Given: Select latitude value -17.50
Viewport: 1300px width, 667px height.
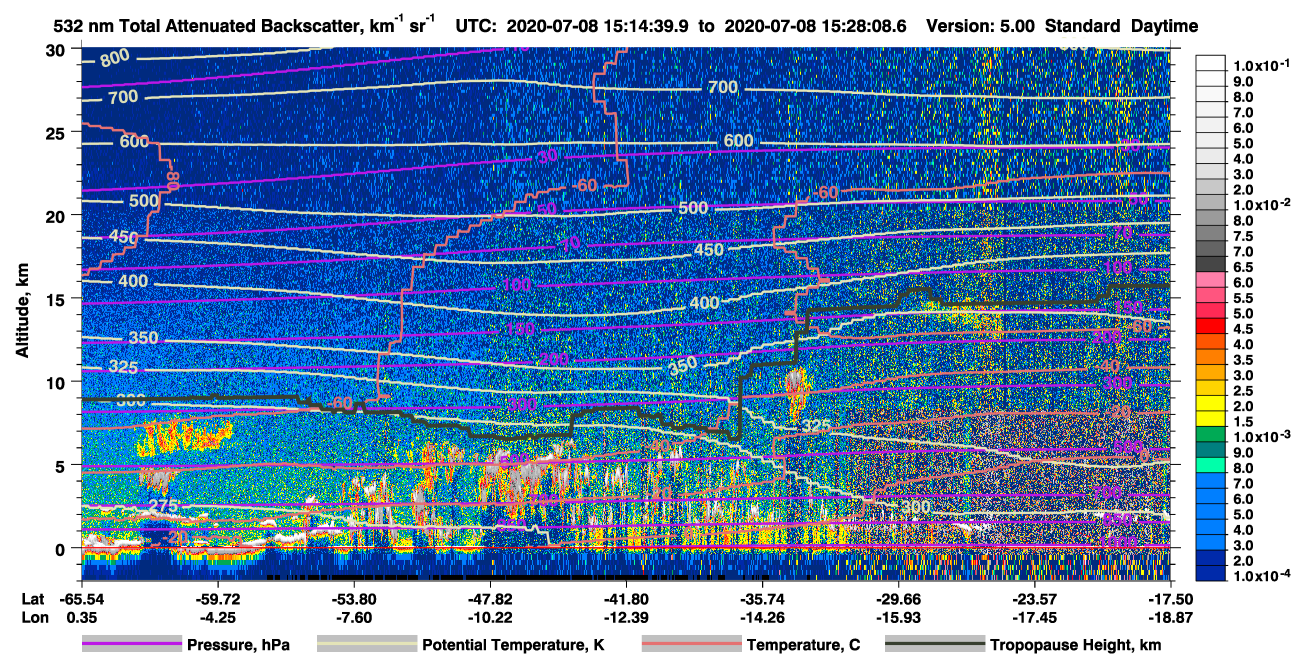Looking at the screenshot, I should point(1170,599).
